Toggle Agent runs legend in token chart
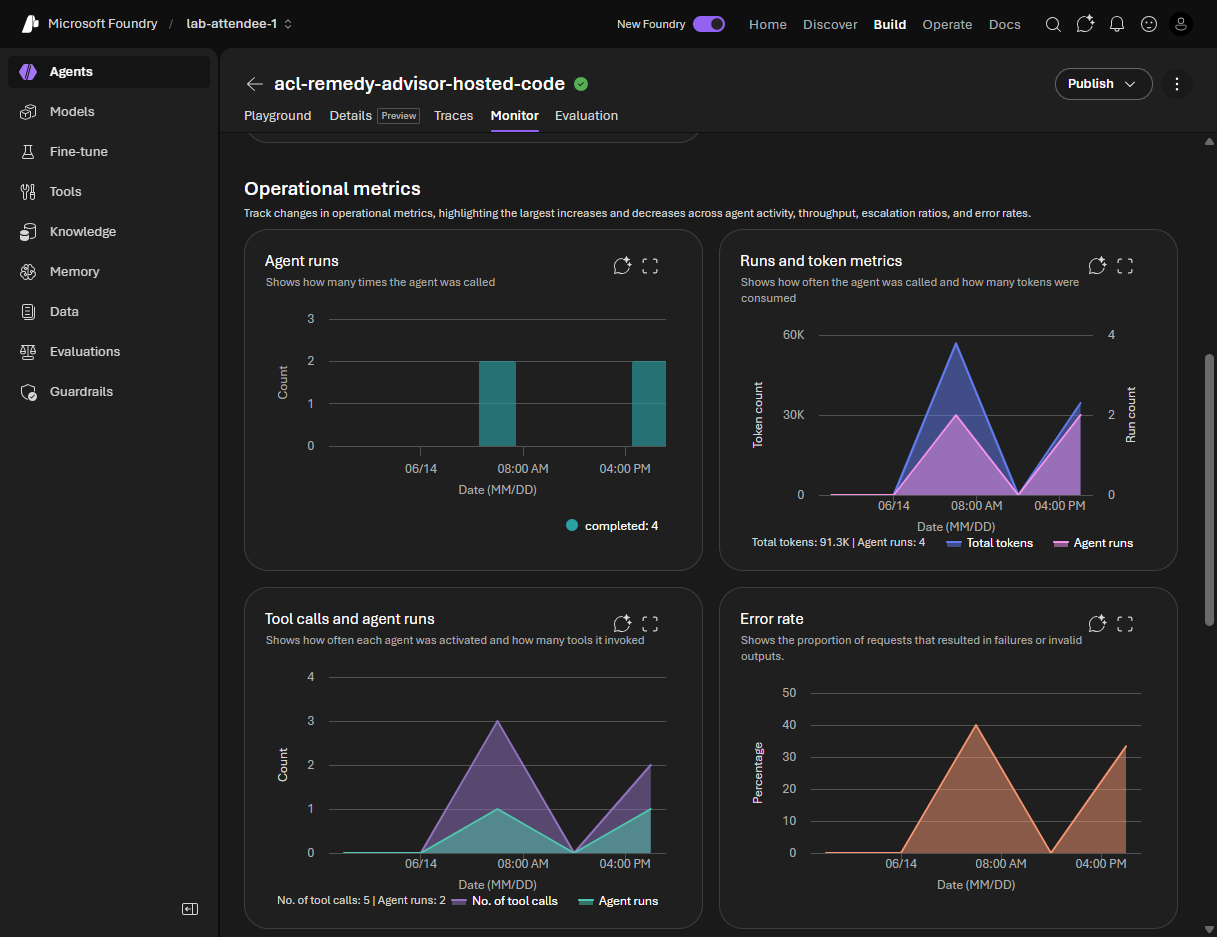The height and width of the screenshot is (937, 1217). pyautogui.click(x=1093, y=543)
